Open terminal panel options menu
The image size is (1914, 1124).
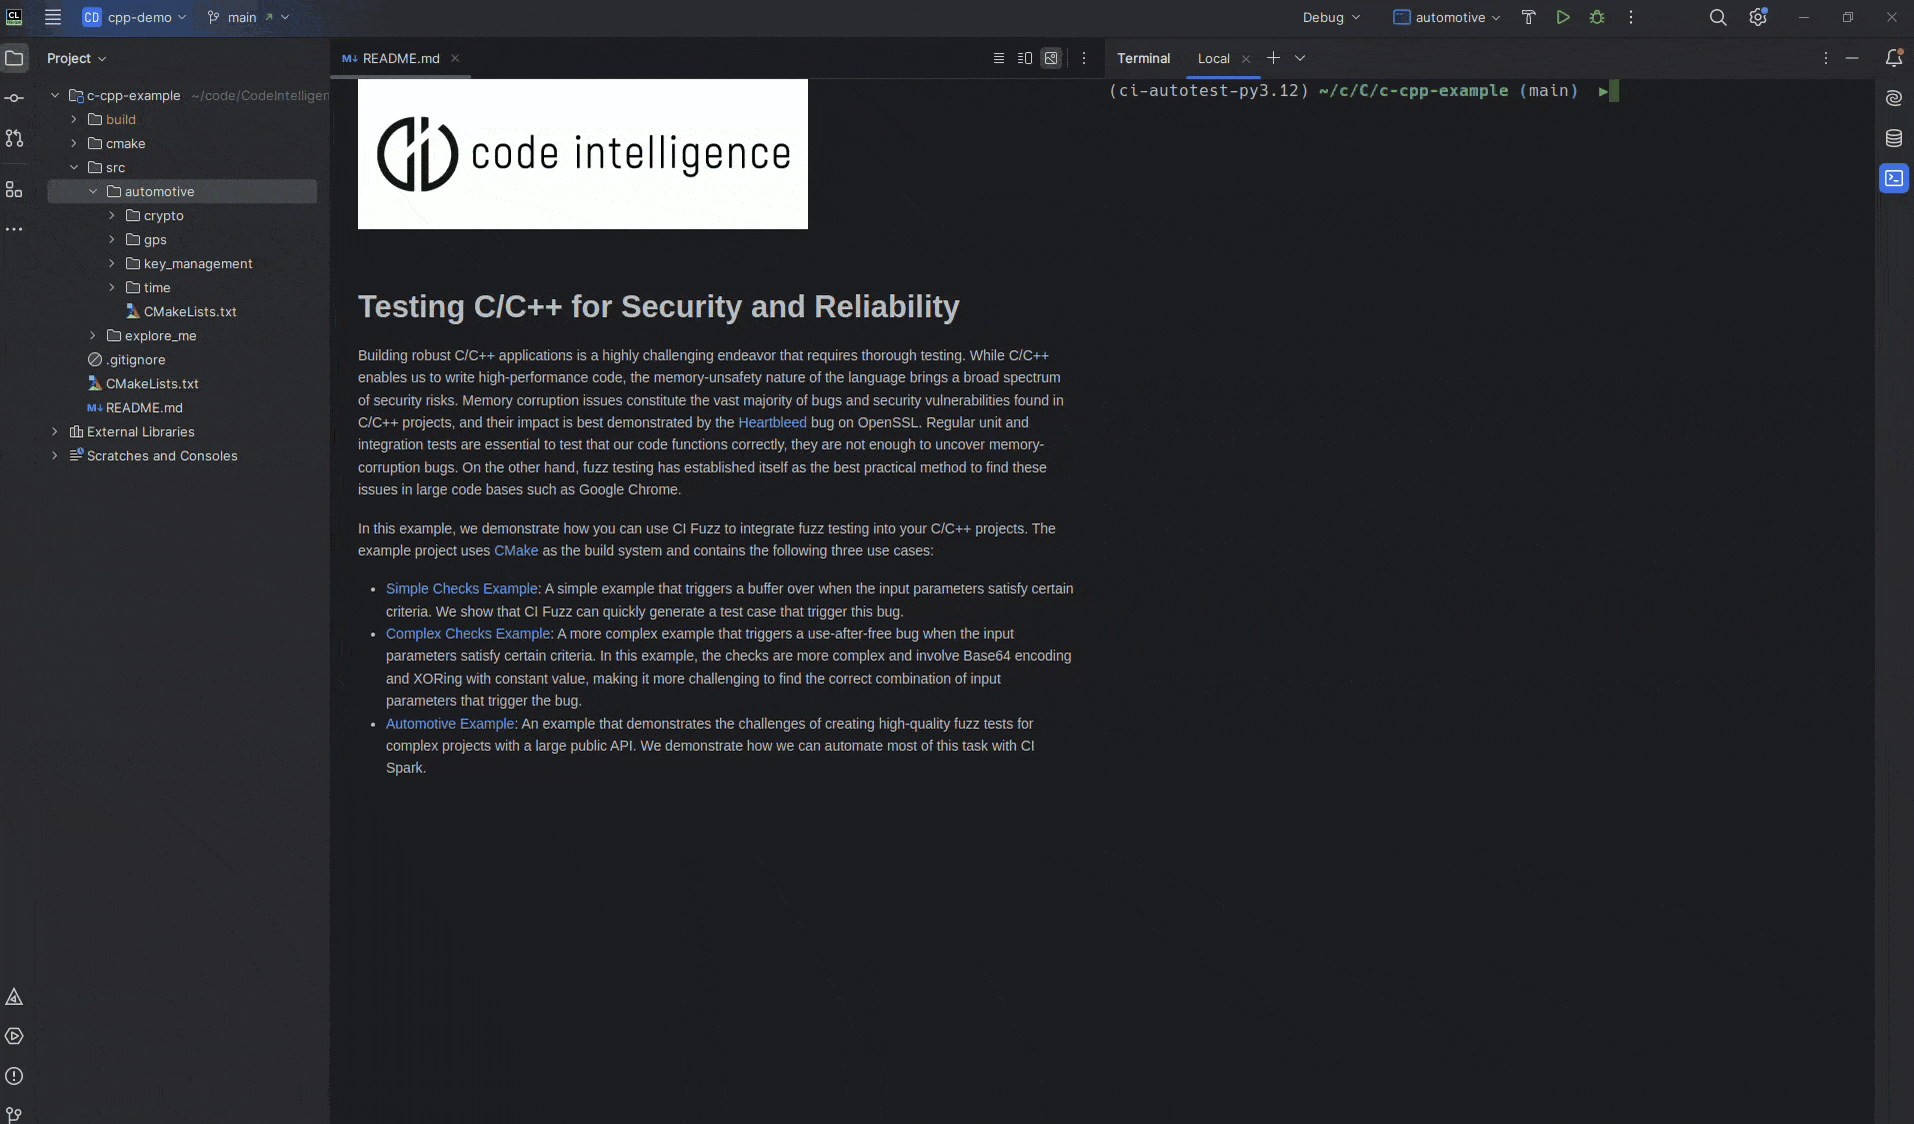tap(1826, 58)
